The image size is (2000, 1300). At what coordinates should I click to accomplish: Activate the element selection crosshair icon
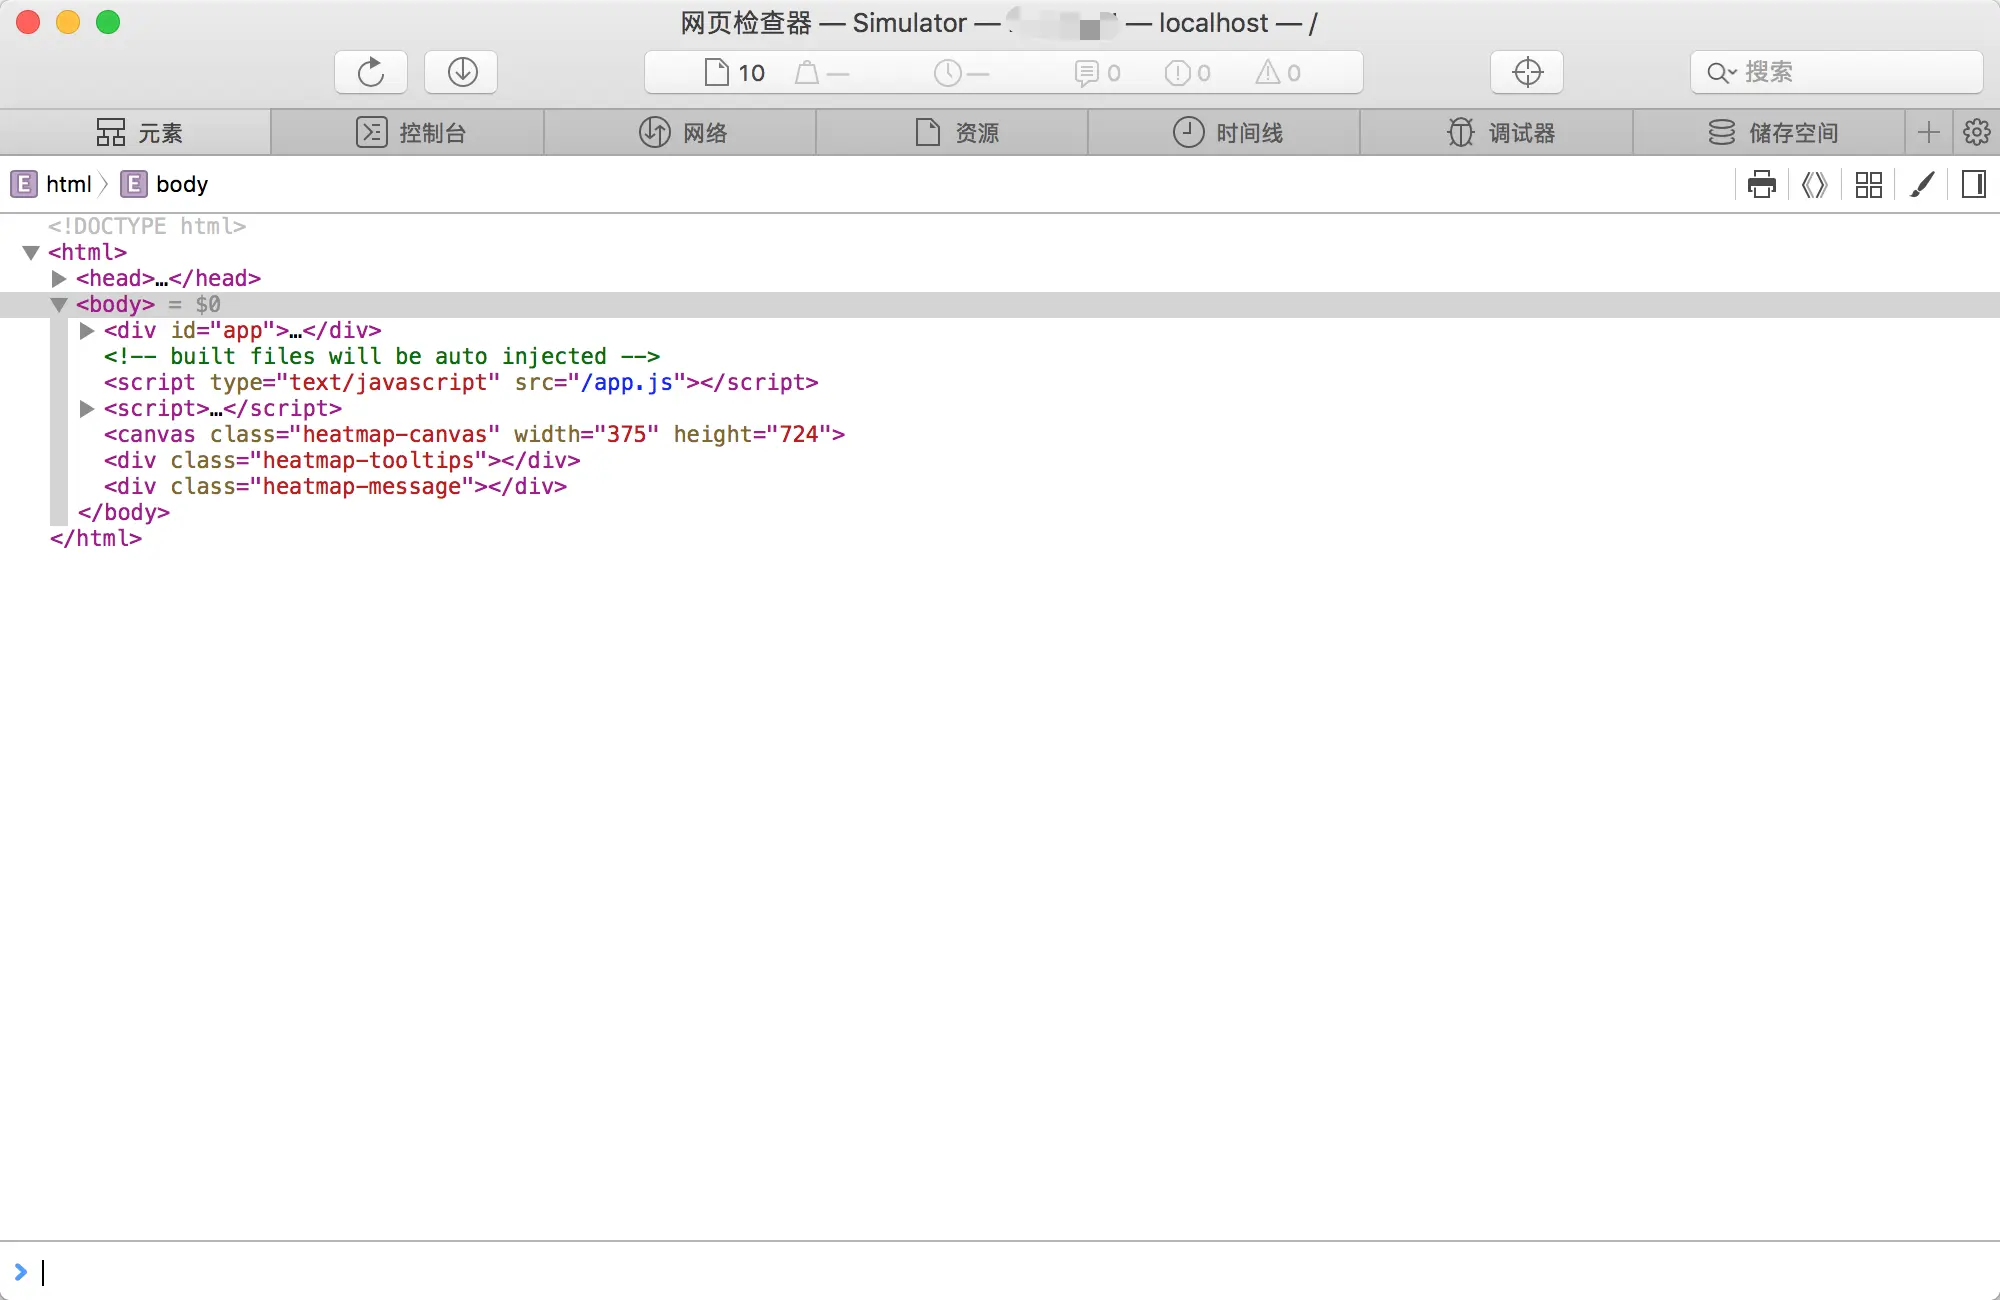(x=1527, y=72)
